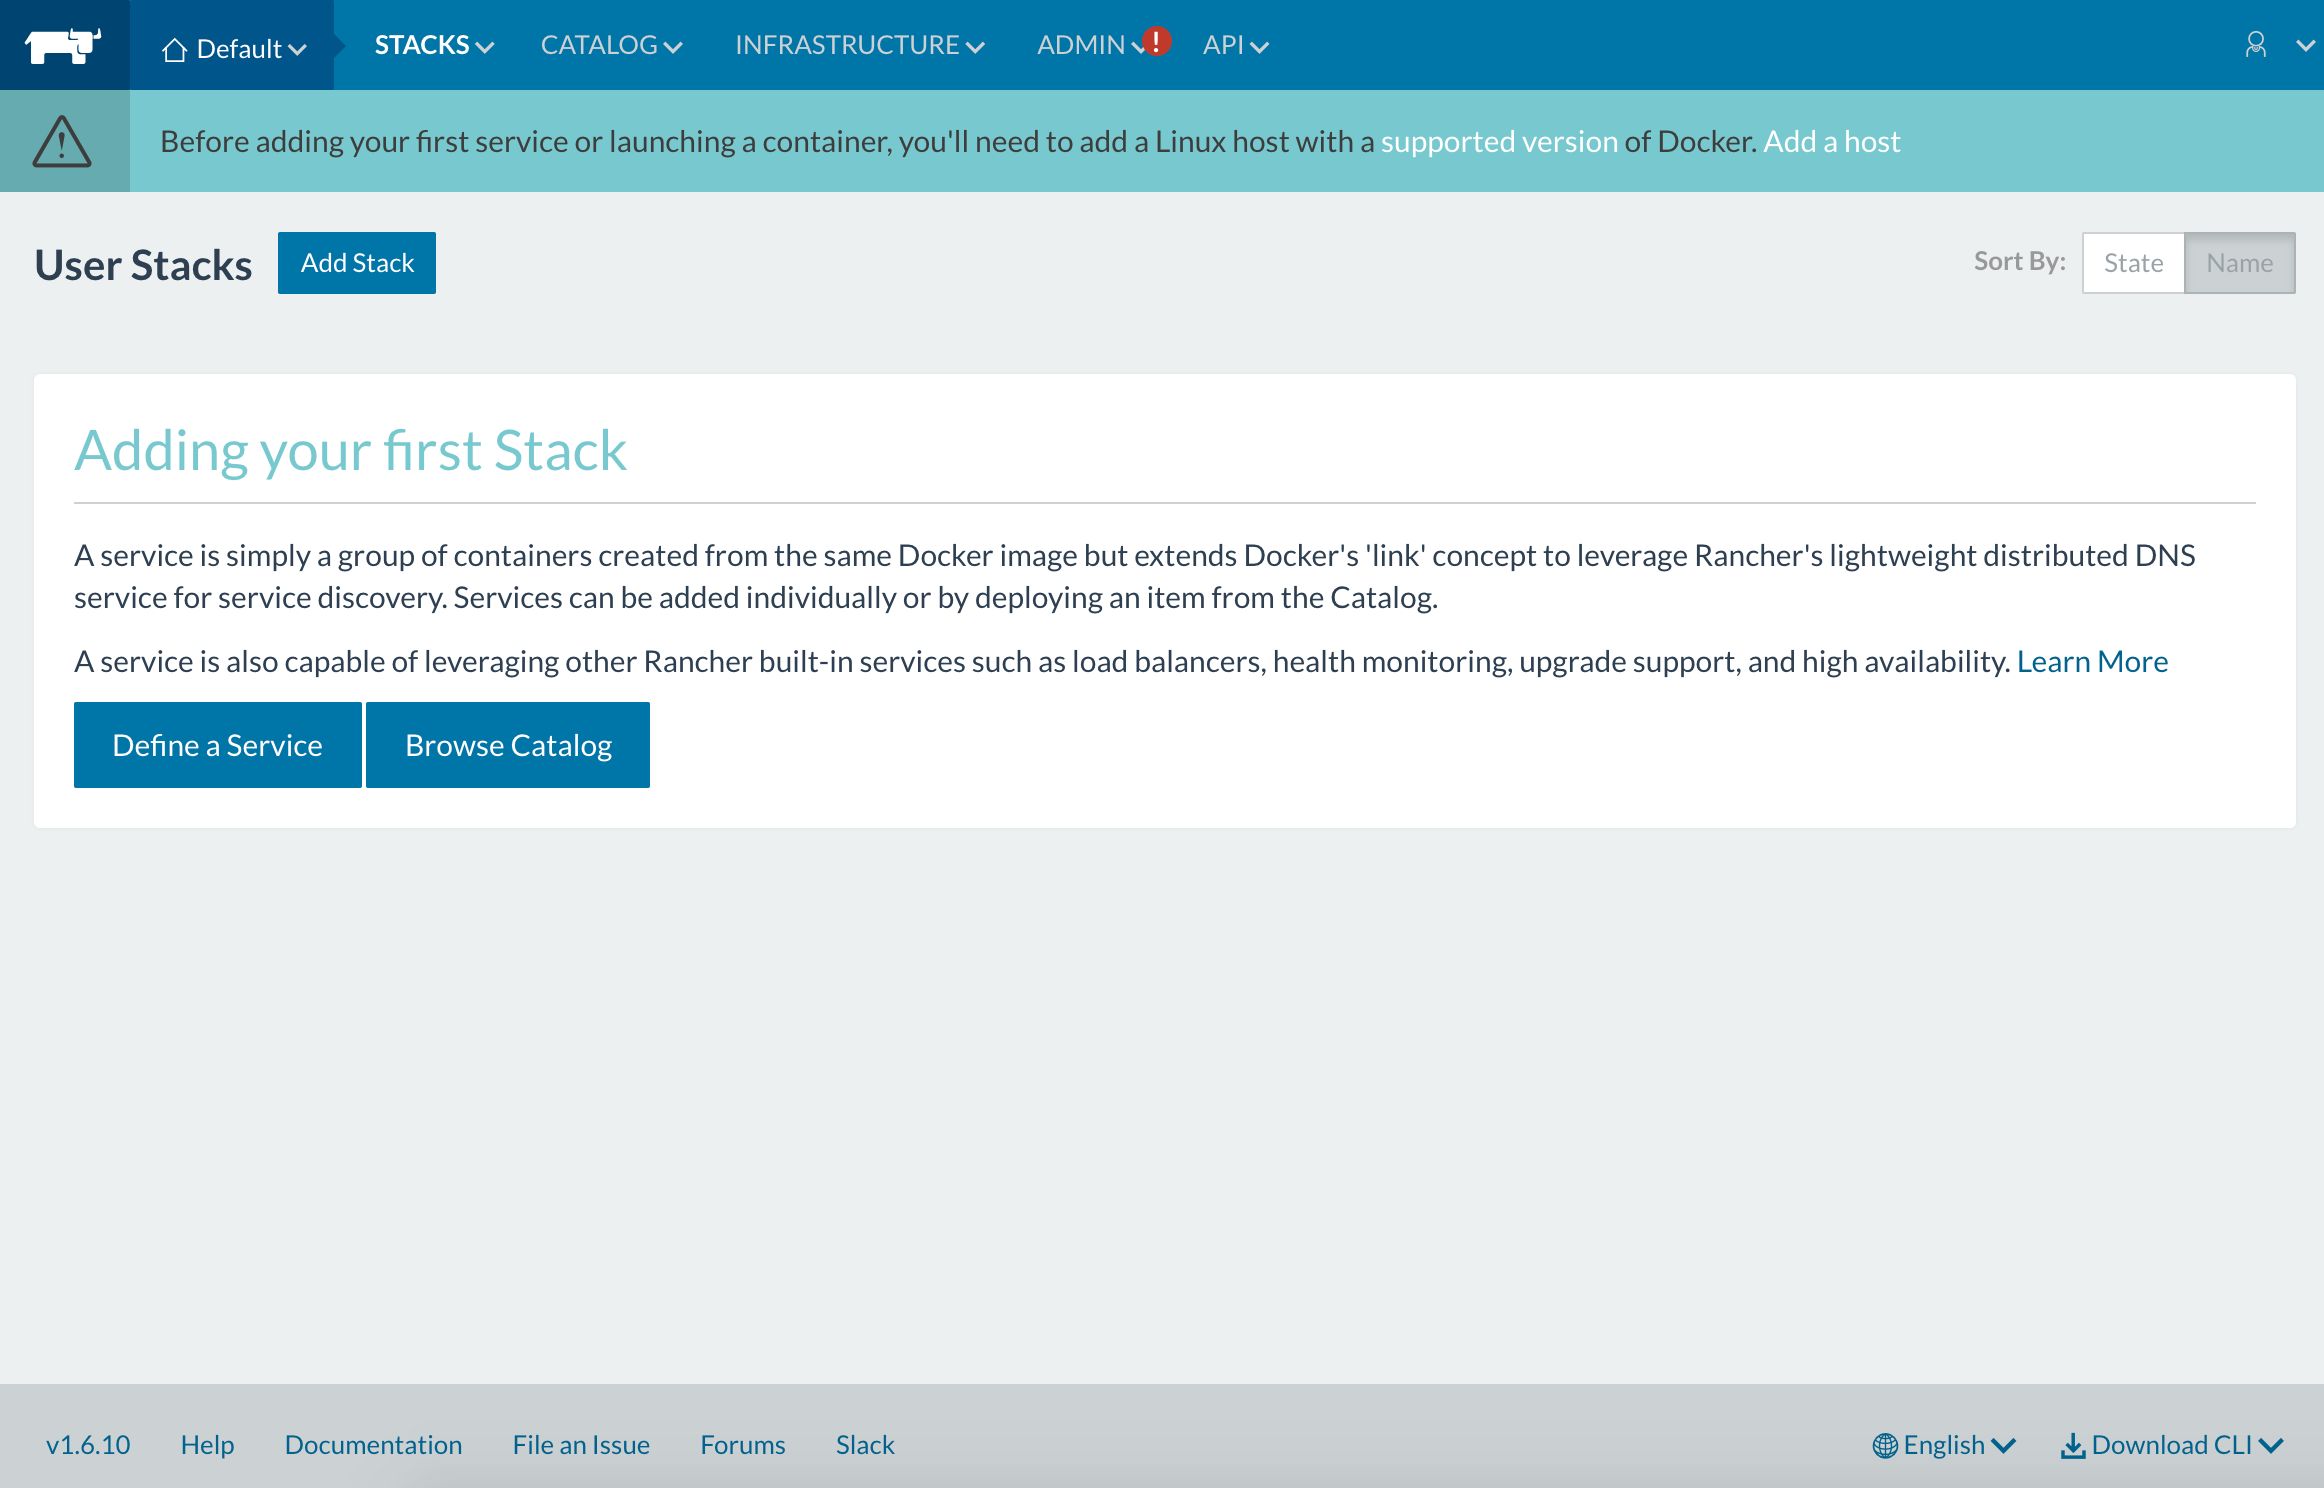This screenshot has width=2324, height=1488.
Task: Sort stacks by Name
Action: pos(2239,263)
